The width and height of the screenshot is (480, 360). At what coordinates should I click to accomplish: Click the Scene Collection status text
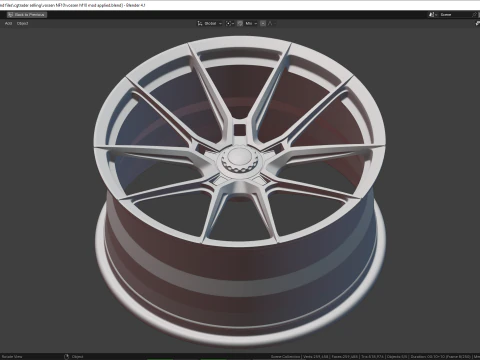tap(285, 357)
